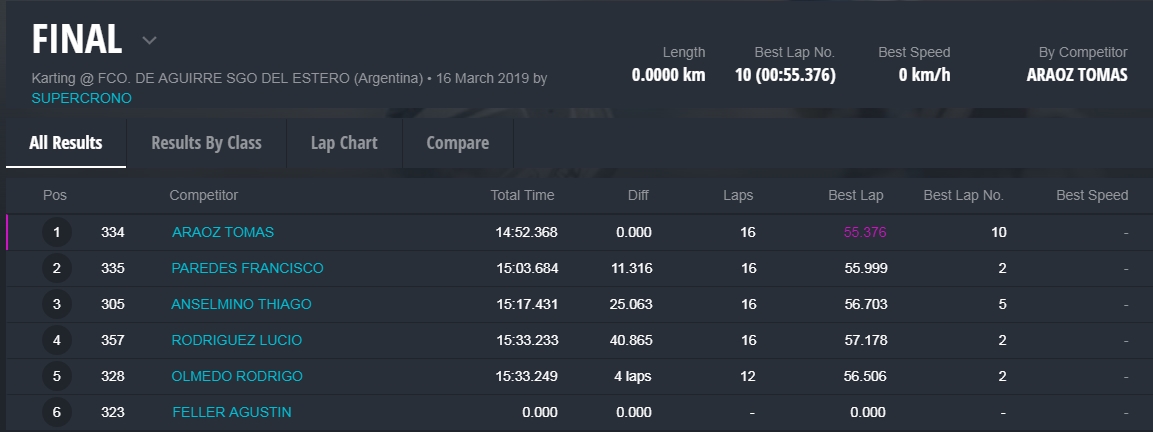Click ANSELMINO THIAGO competitor name
1153x432 pixels.
pyautogui.click(x=241, y=304)
